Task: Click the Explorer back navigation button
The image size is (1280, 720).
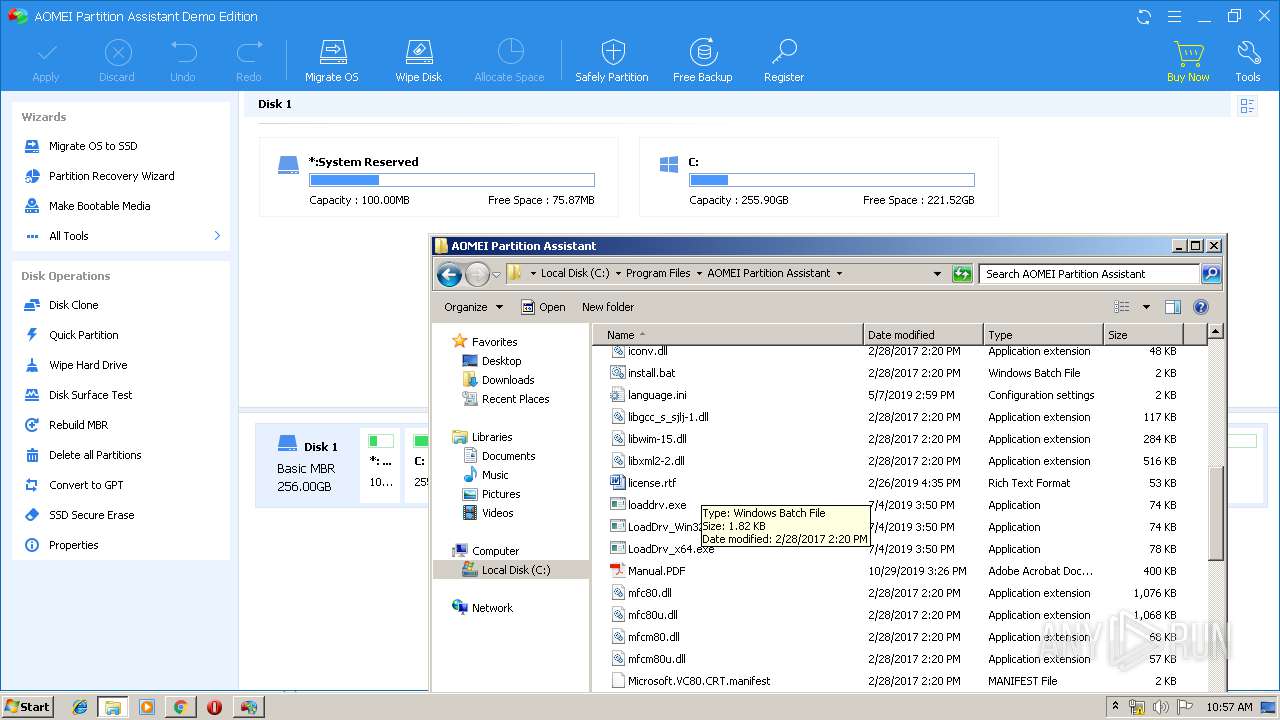Action: click(x=449, y=274)
